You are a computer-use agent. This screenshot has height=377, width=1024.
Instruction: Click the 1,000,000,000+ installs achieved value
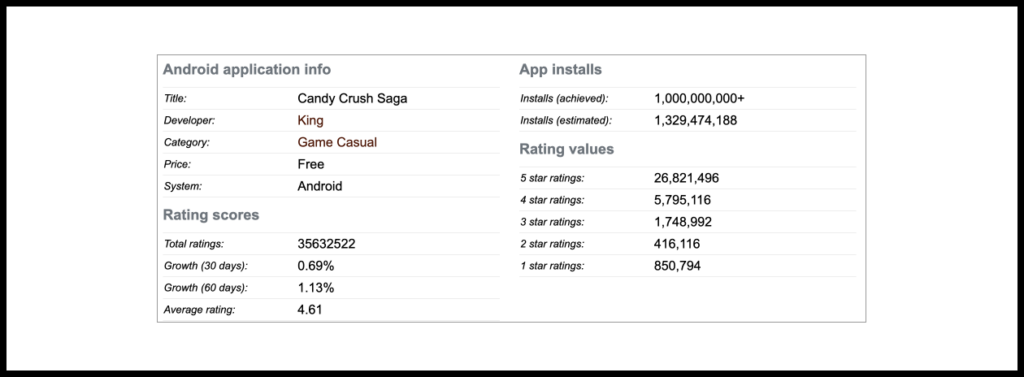(699, 99)
